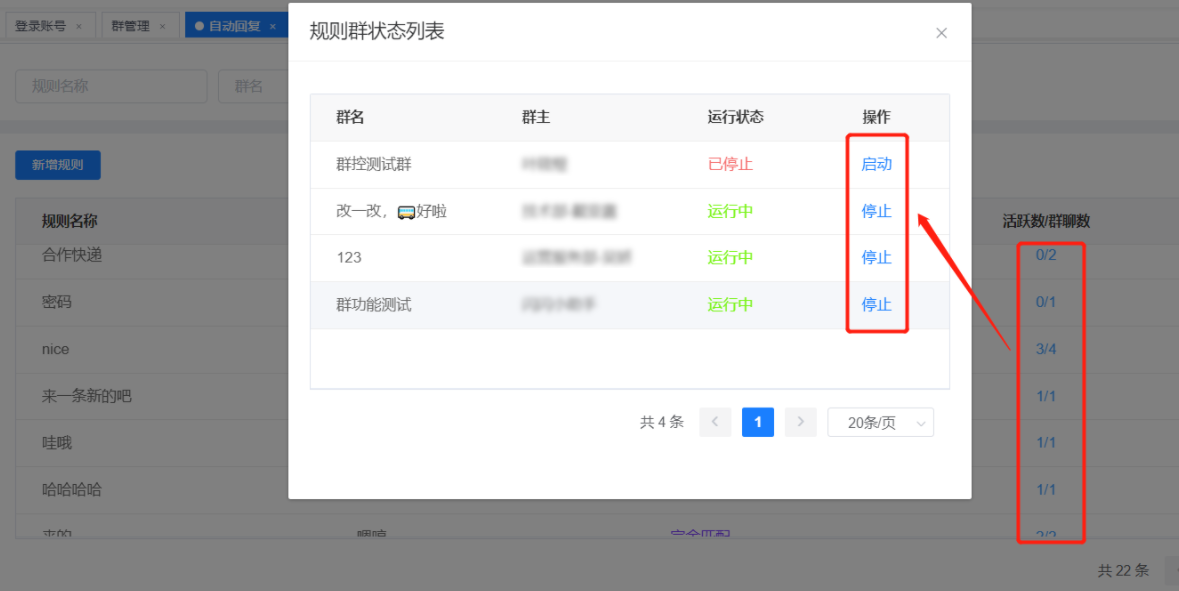Image resolution: width=1179 pixels, height=591 pixels.
Task: Open active count 1/1 for 哇哦
Action: tap(1046, 443)
